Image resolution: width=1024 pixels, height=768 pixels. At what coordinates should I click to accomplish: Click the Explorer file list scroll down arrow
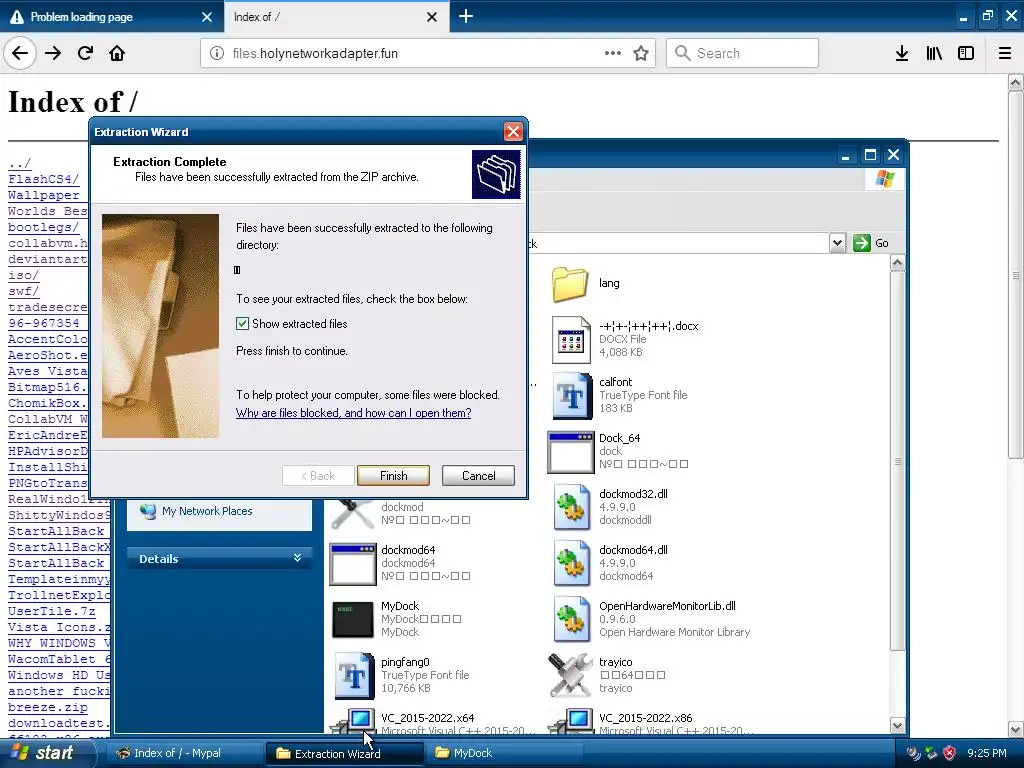pyautogui.click(x=897, y=726)
